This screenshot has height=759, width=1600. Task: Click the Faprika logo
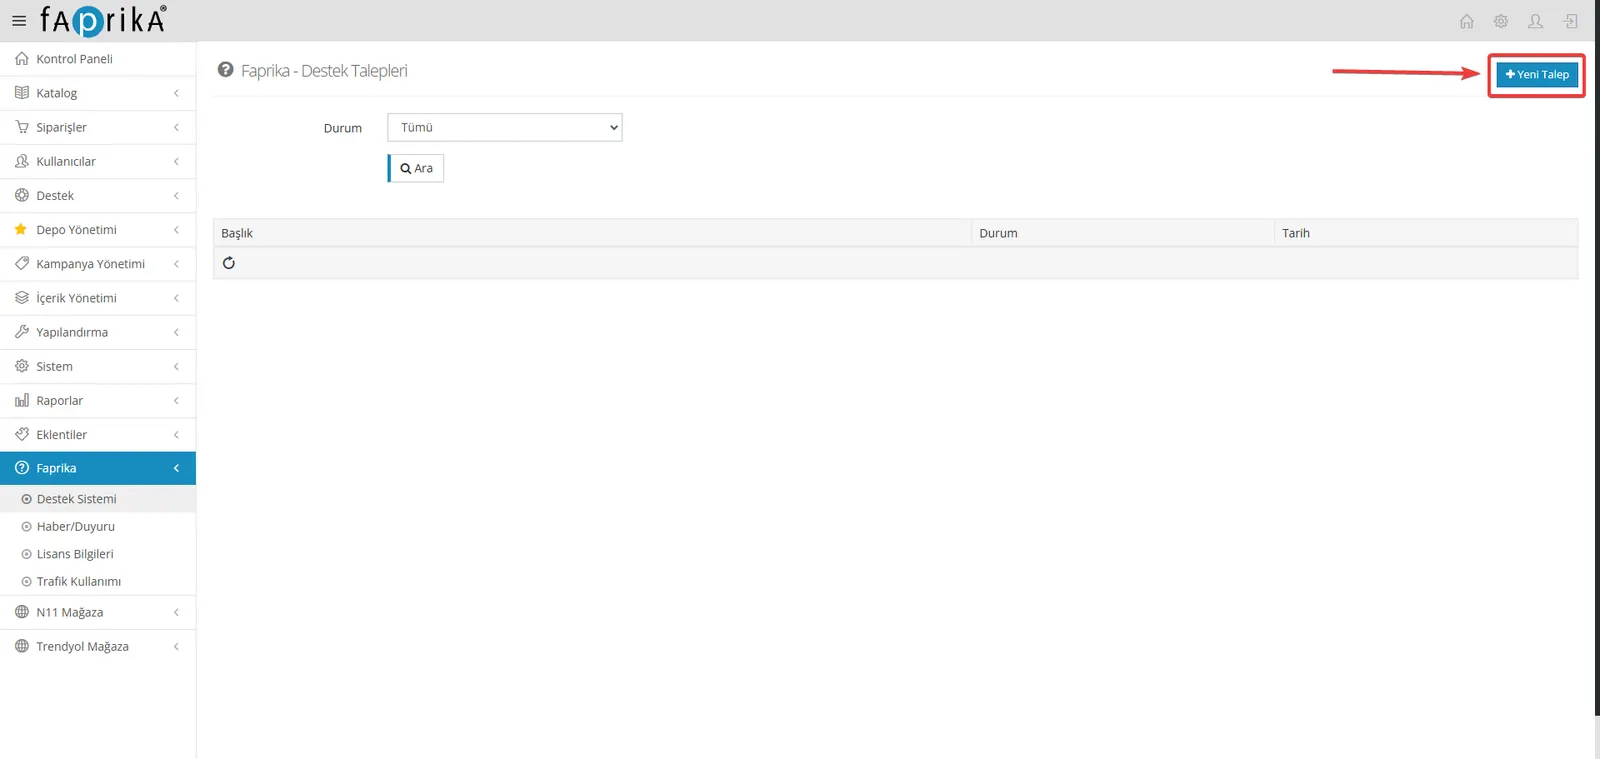(103, 20)
